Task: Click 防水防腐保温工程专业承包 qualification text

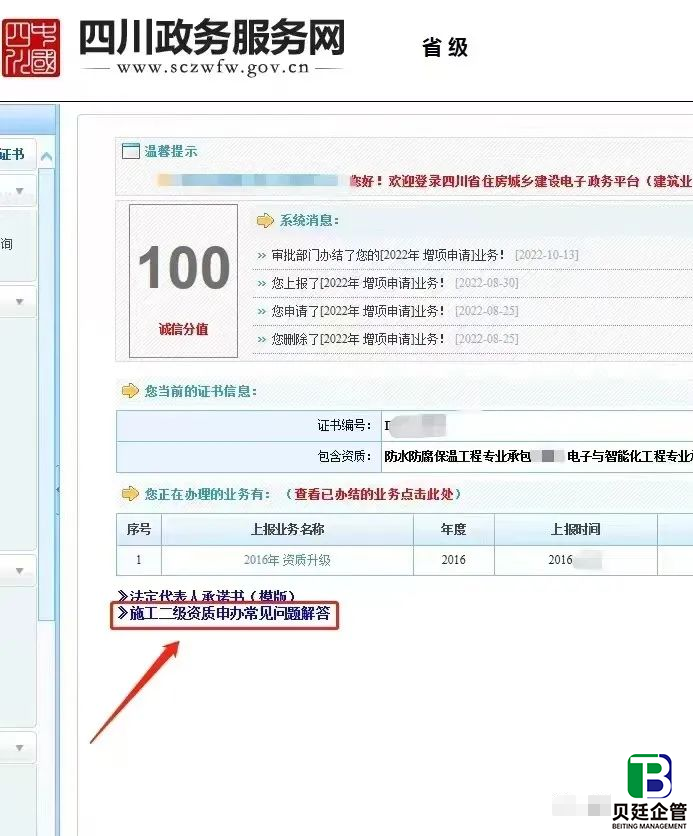Action: (x=457, y=456)
